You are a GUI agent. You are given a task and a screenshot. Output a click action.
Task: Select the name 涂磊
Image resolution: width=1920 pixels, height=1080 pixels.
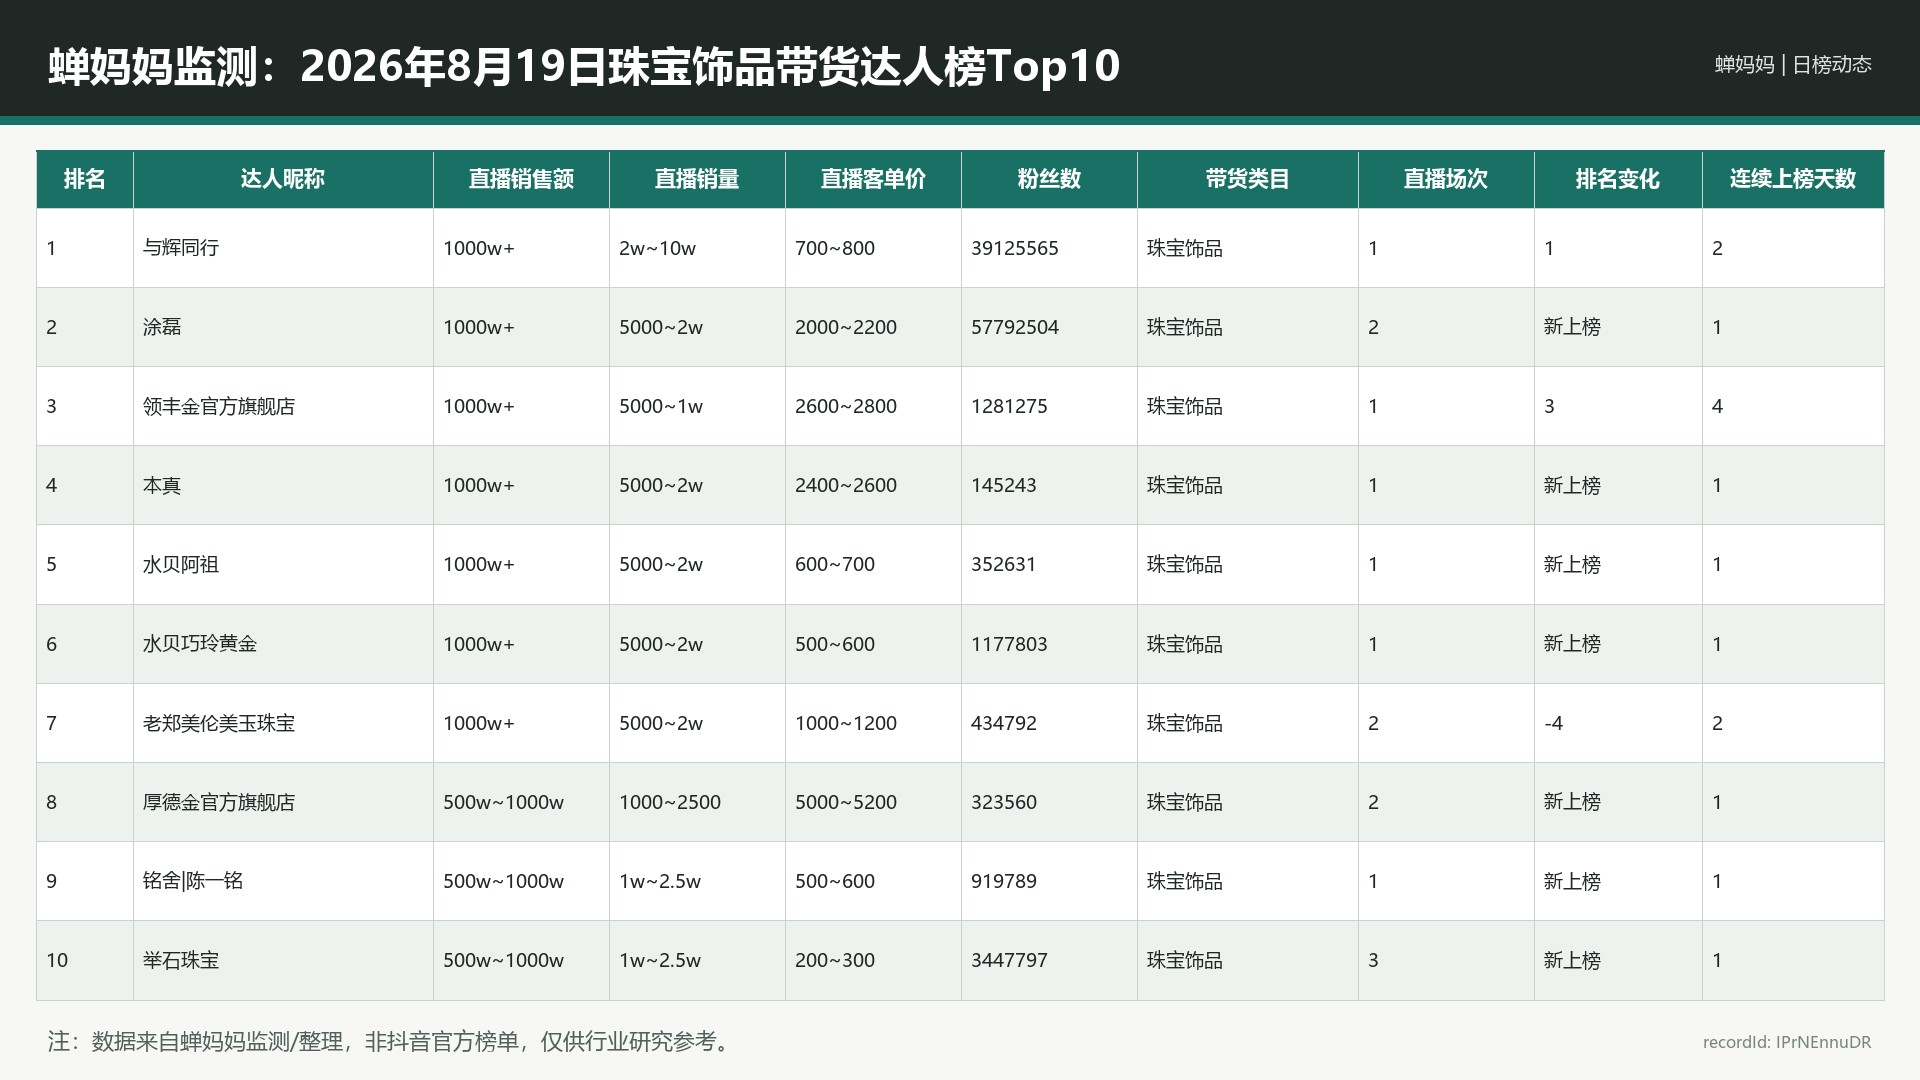point(162,327)
